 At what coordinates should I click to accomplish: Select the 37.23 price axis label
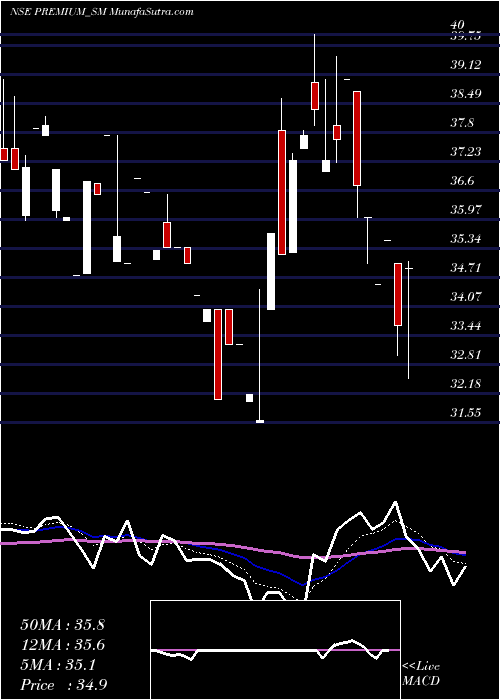coord(466,152)
